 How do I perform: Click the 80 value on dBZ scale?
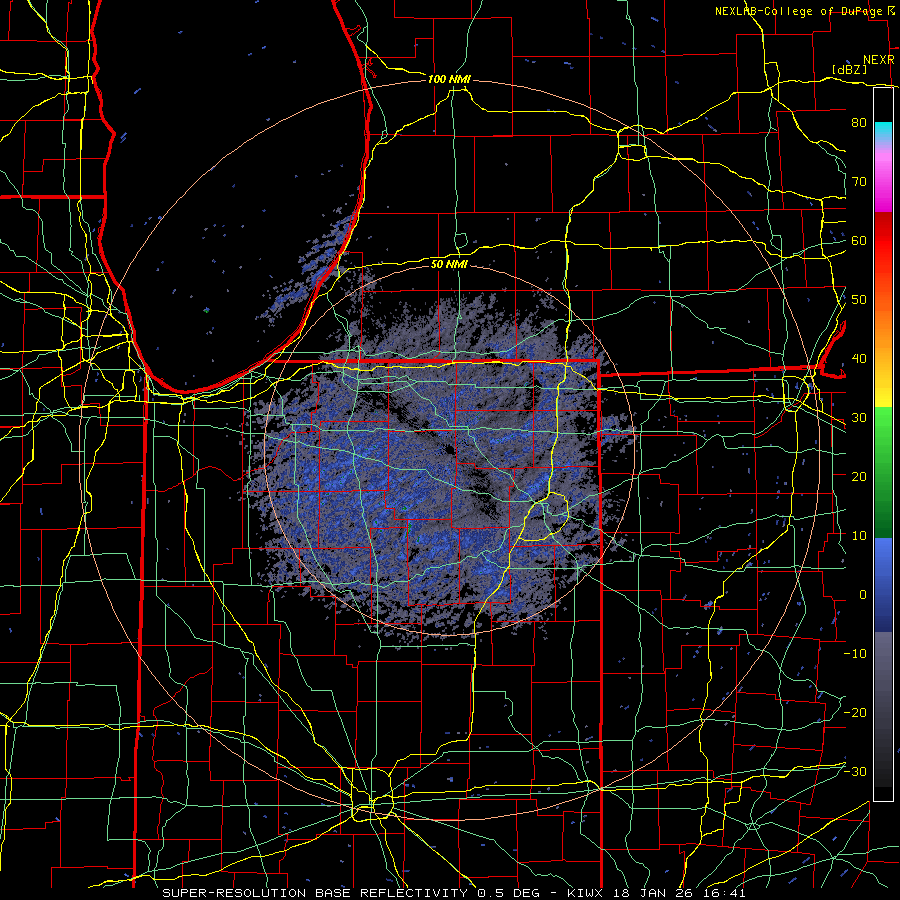tap(859, 123)
